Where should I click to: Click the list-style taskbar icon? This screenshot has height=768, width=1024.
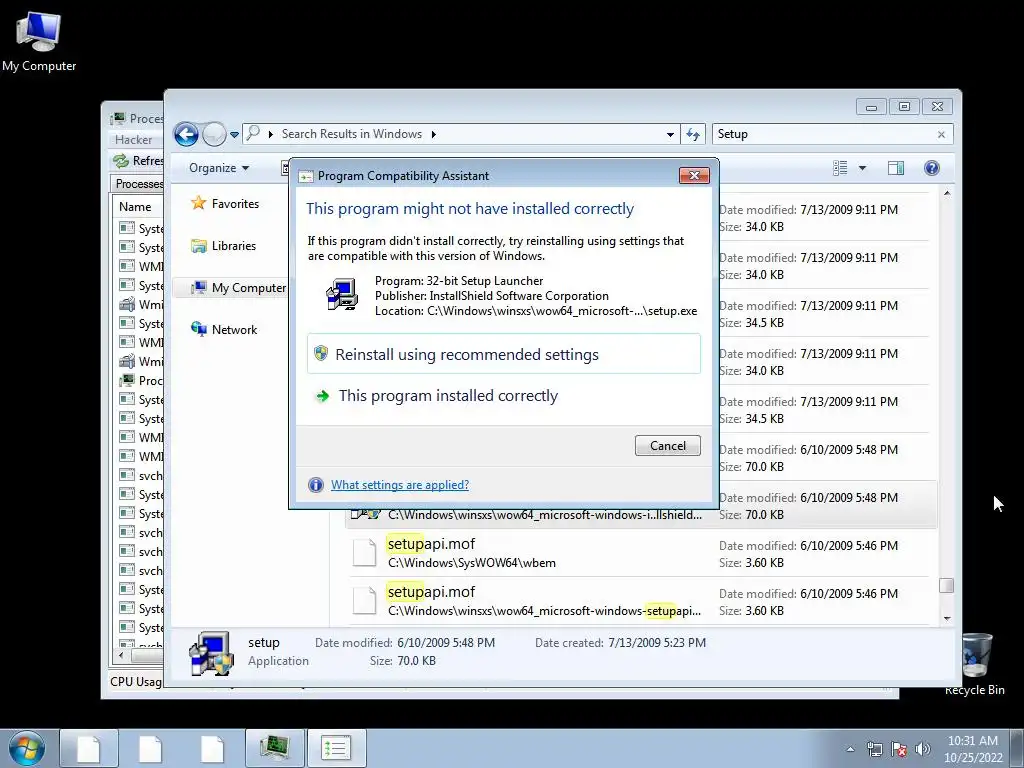pyautogui.click(x=337, y=748)
